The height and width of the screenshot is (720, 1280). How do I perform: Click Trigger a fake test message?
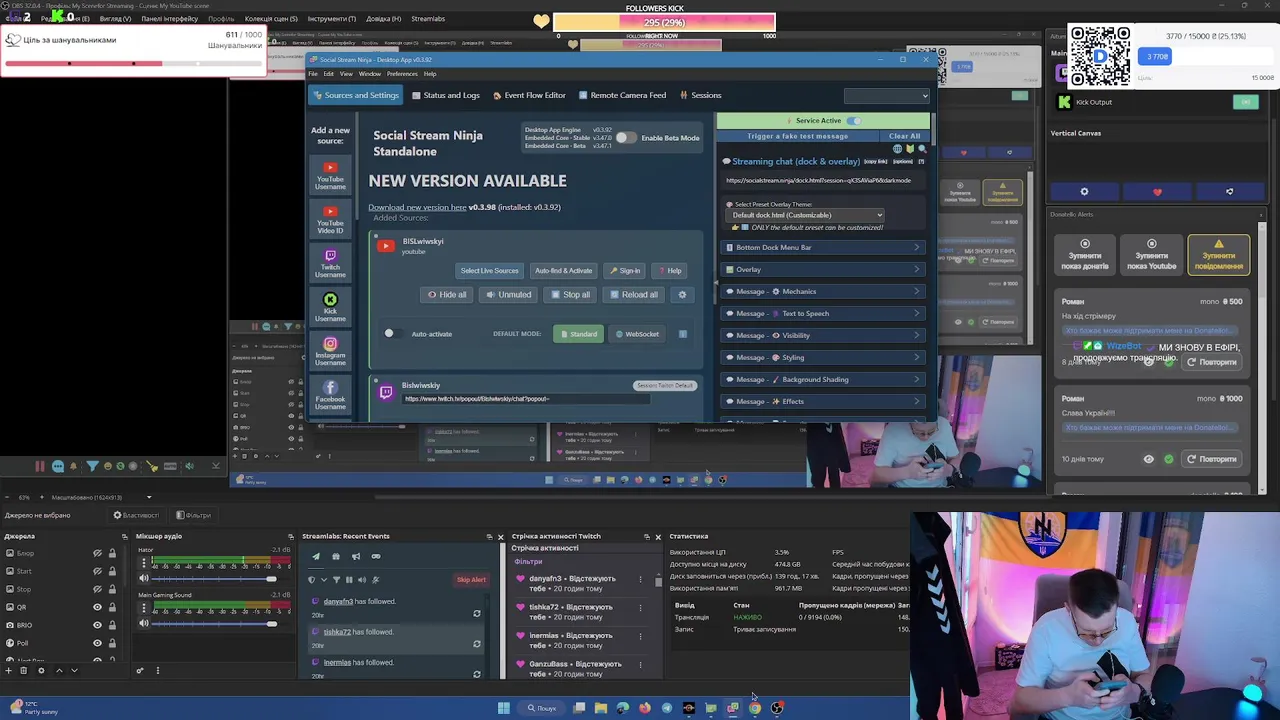[797, 136]
